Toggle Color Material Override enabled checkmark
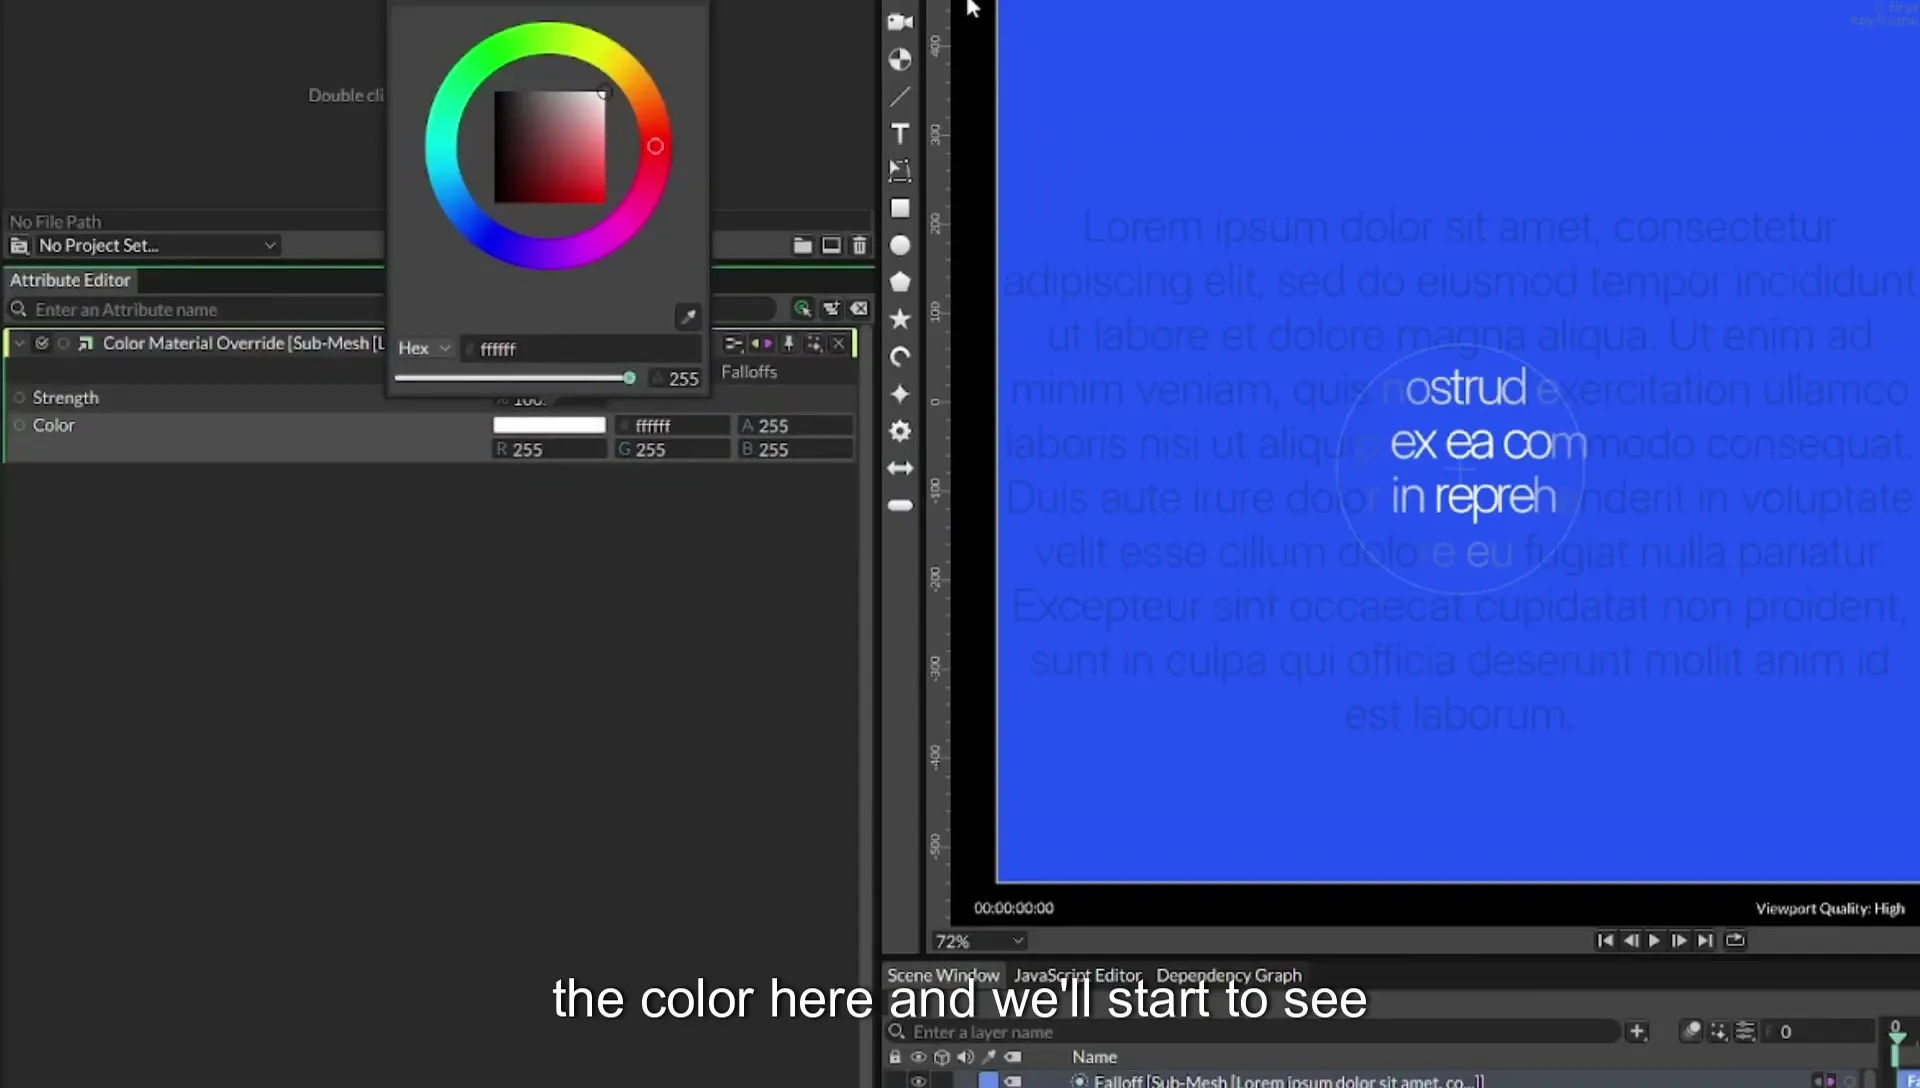This screenshot has height=1088, width=1920. point(42,343)
